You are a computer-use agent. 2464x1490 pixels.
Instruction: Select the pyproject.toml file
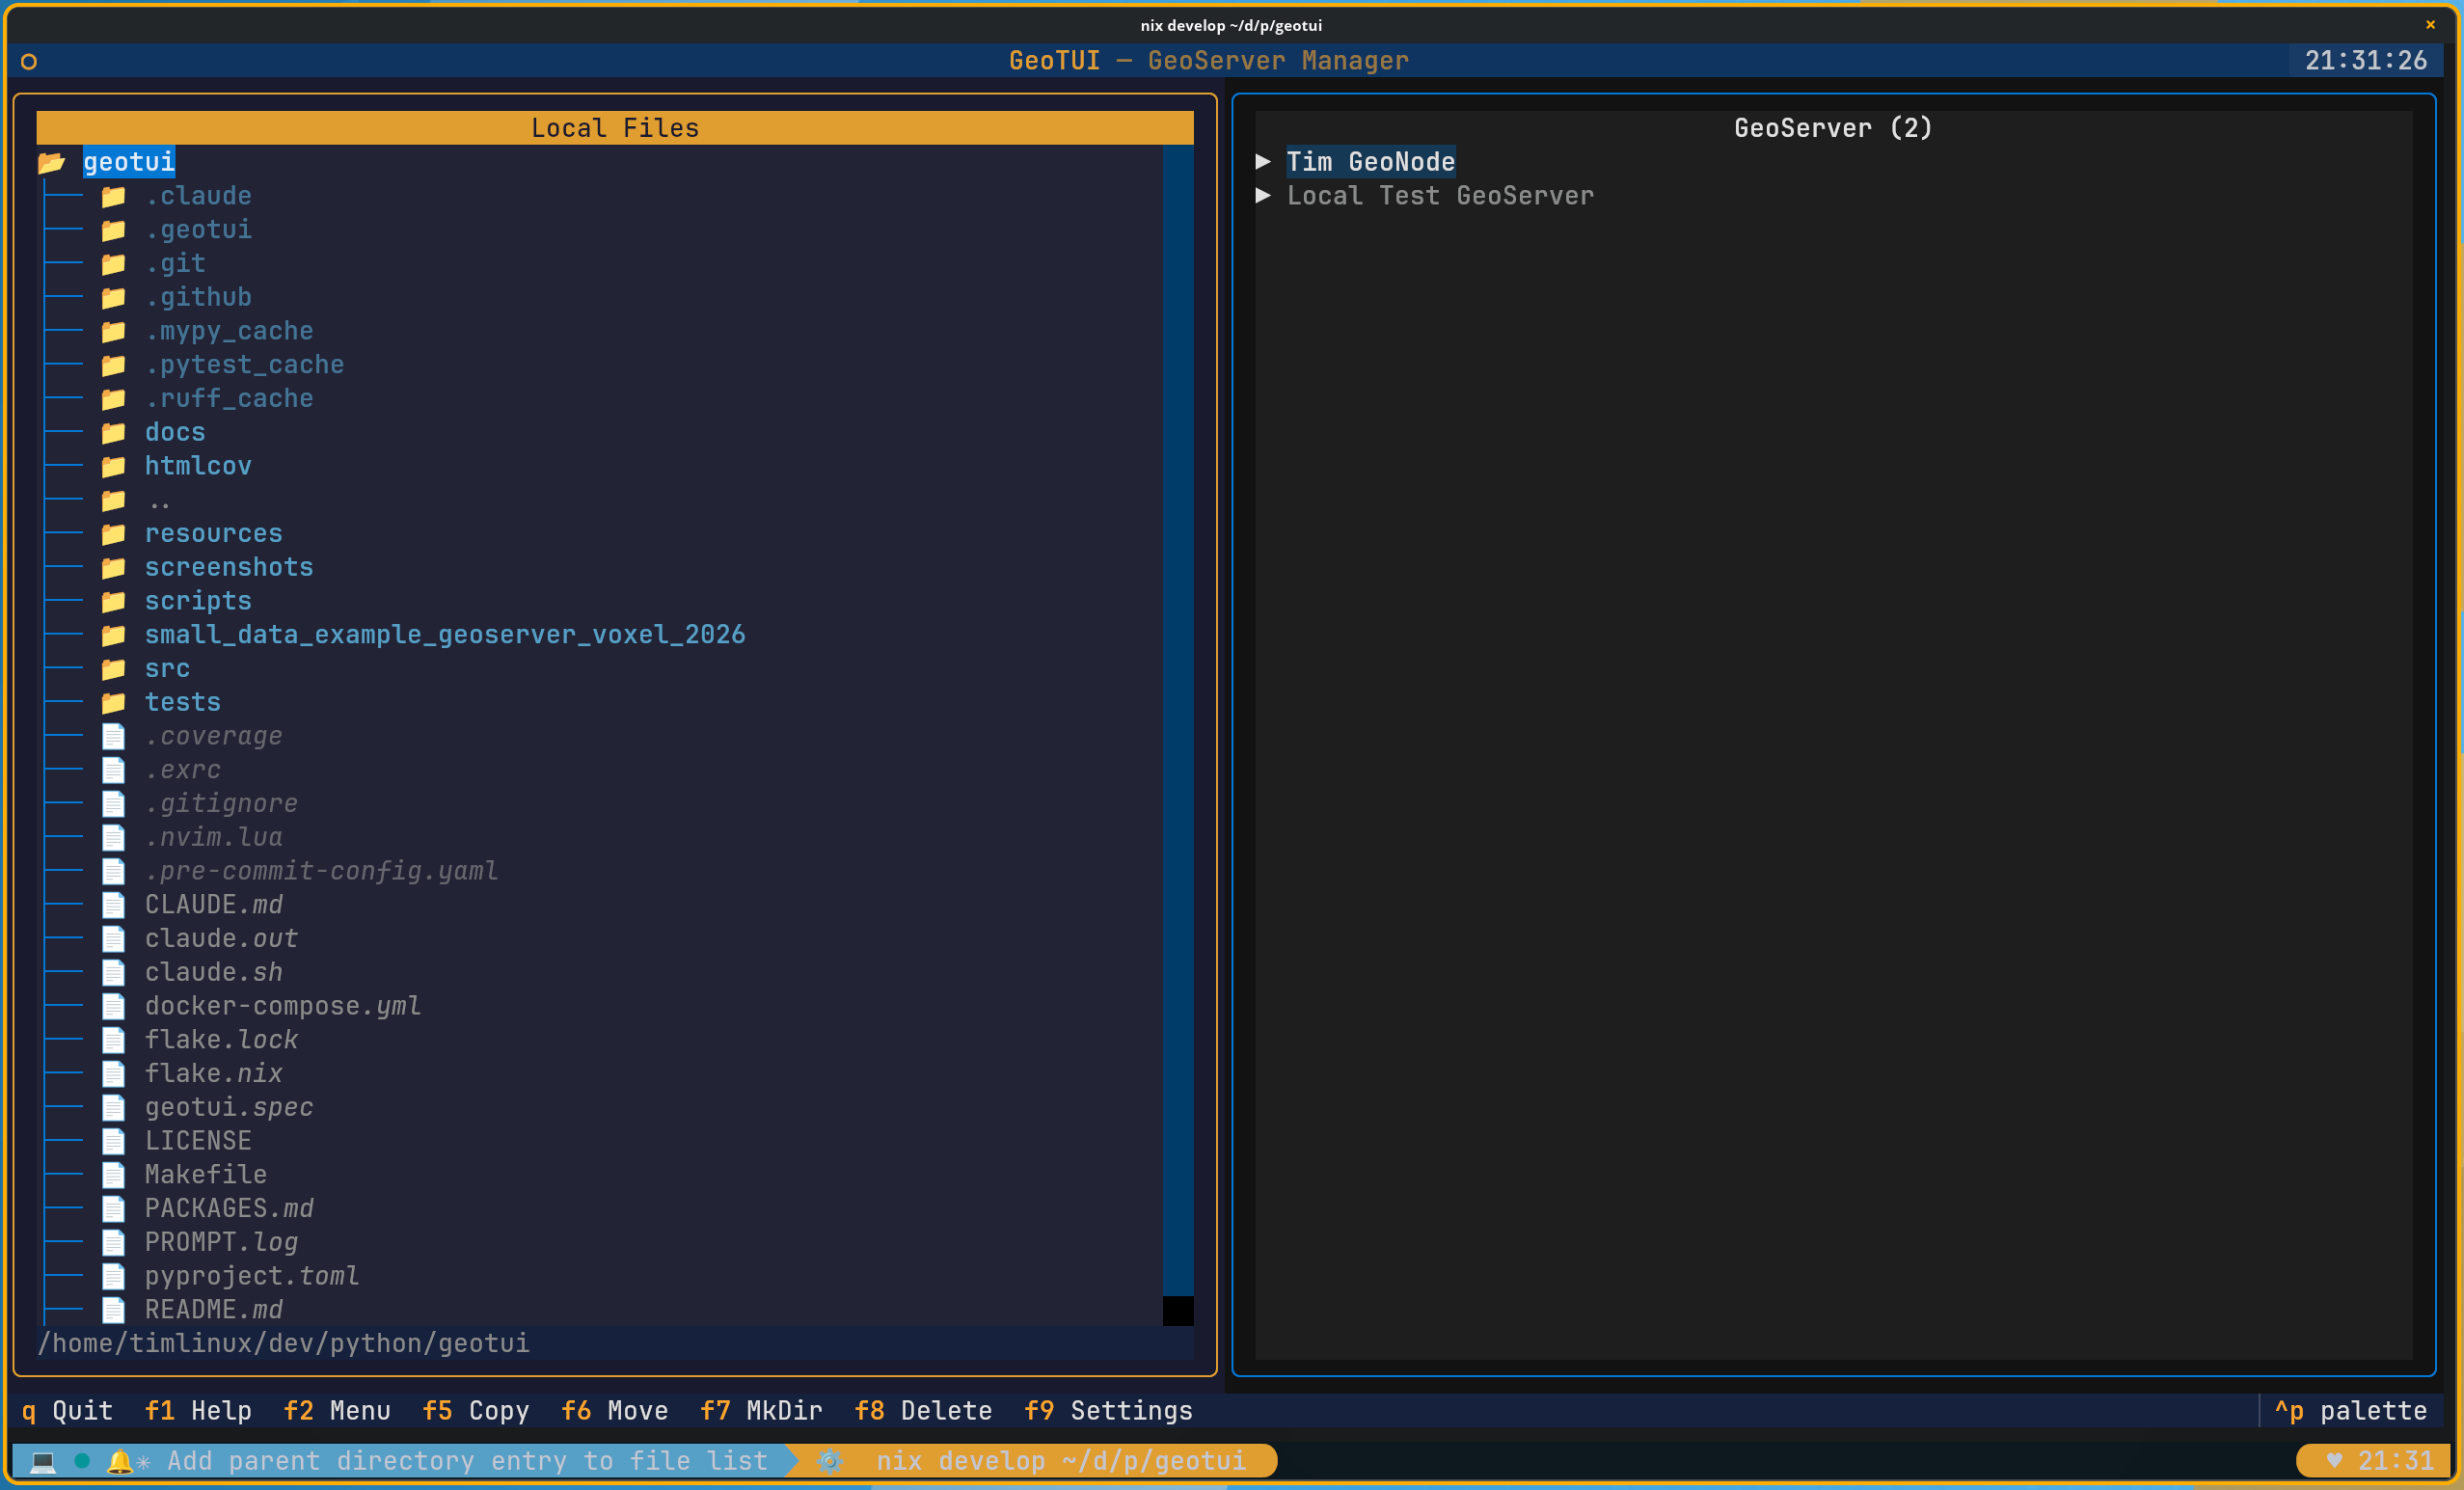(252, 1277)
